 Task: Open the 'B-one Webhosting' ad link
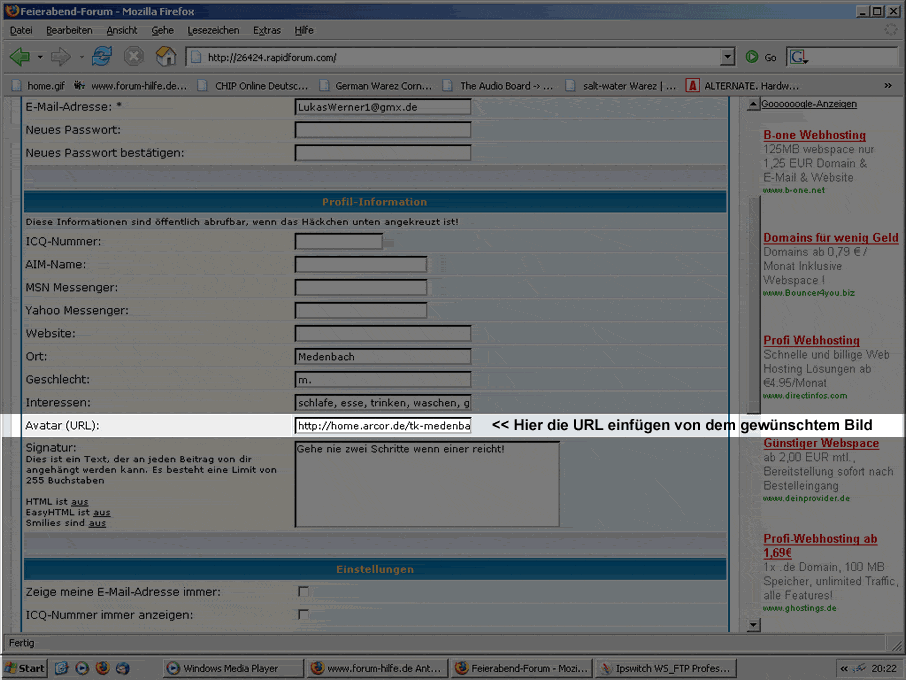(x=814, y=135)
